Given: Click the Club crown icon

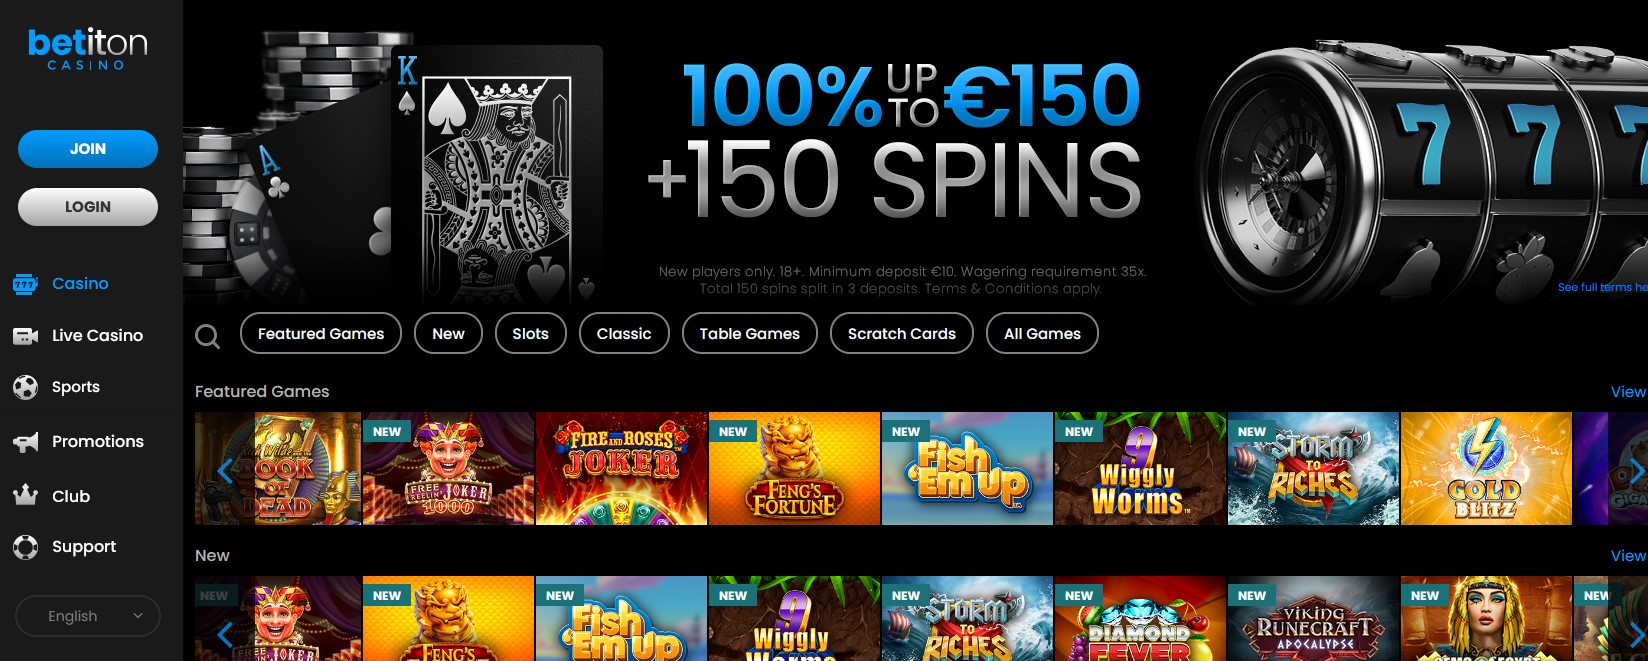Looking at the screenshot, I should point(25,495).
